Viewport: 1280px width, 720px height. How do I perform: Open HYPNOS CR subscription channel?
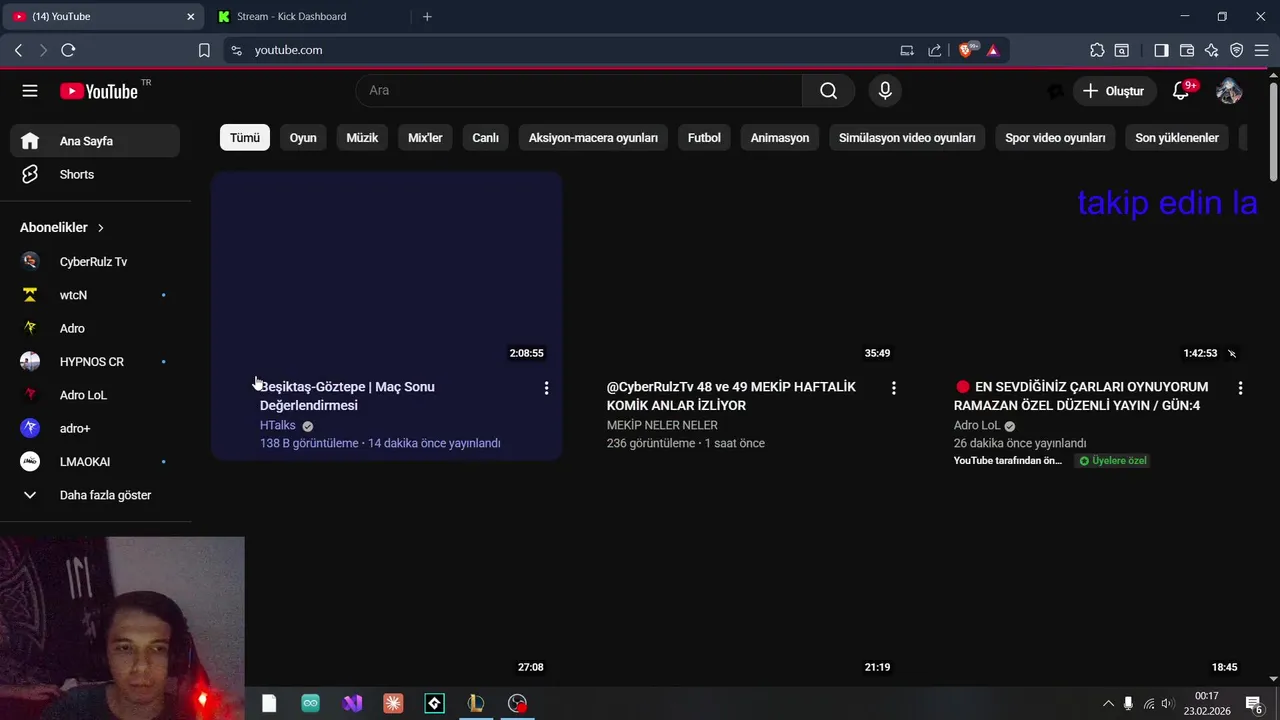pos(95,362)
